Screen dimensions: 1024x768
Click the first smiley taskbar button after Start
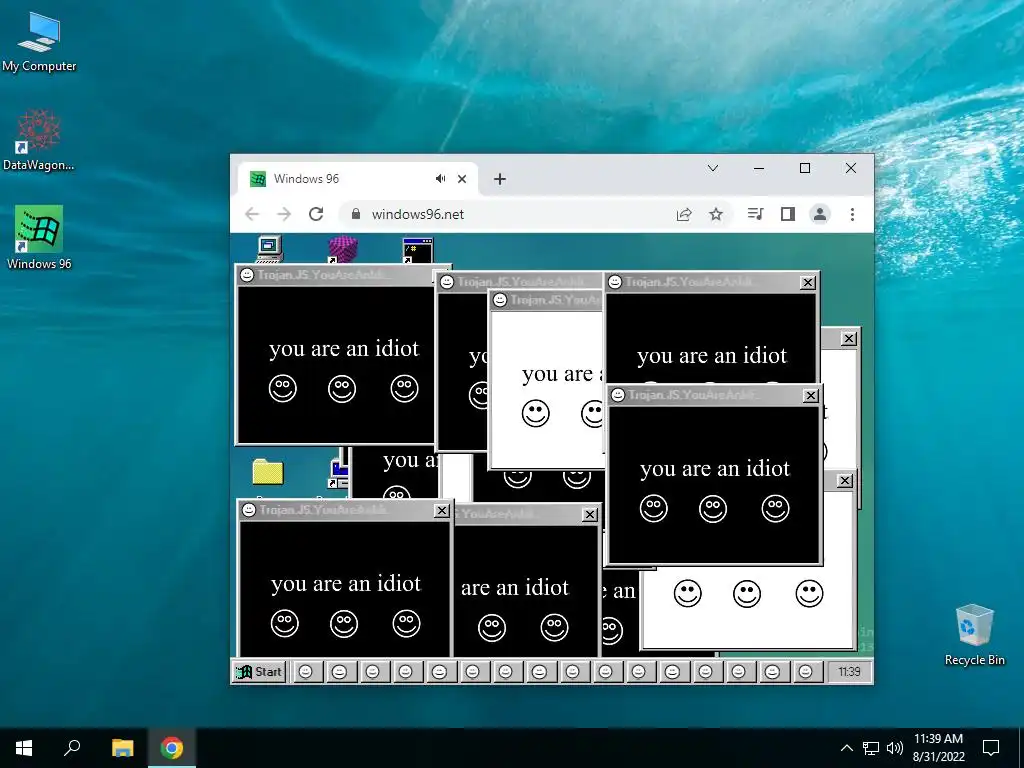[306, 671]
